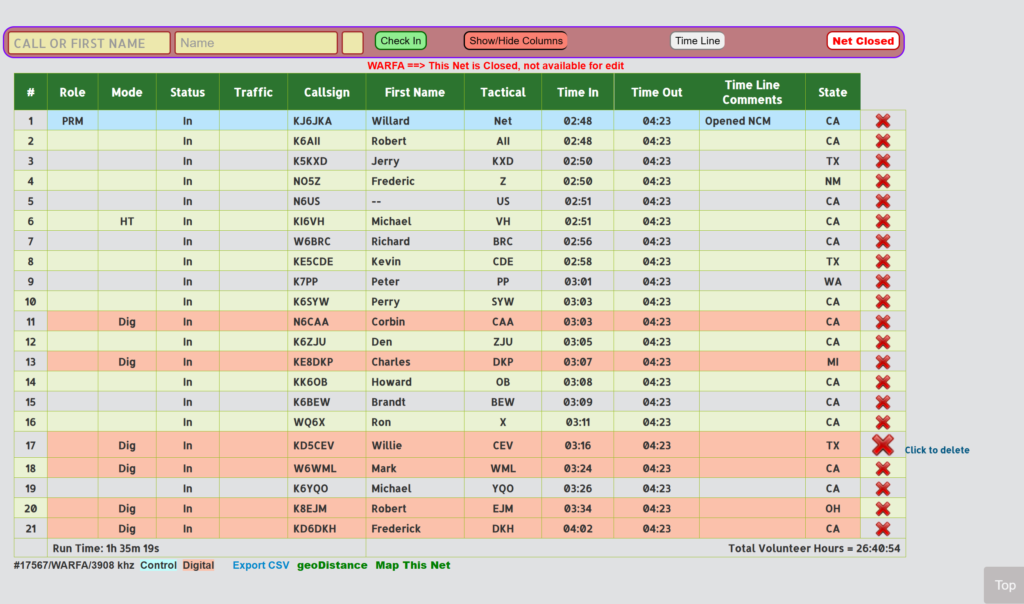
Task: Click the Digital color legend label
Action: coord(198,565)
